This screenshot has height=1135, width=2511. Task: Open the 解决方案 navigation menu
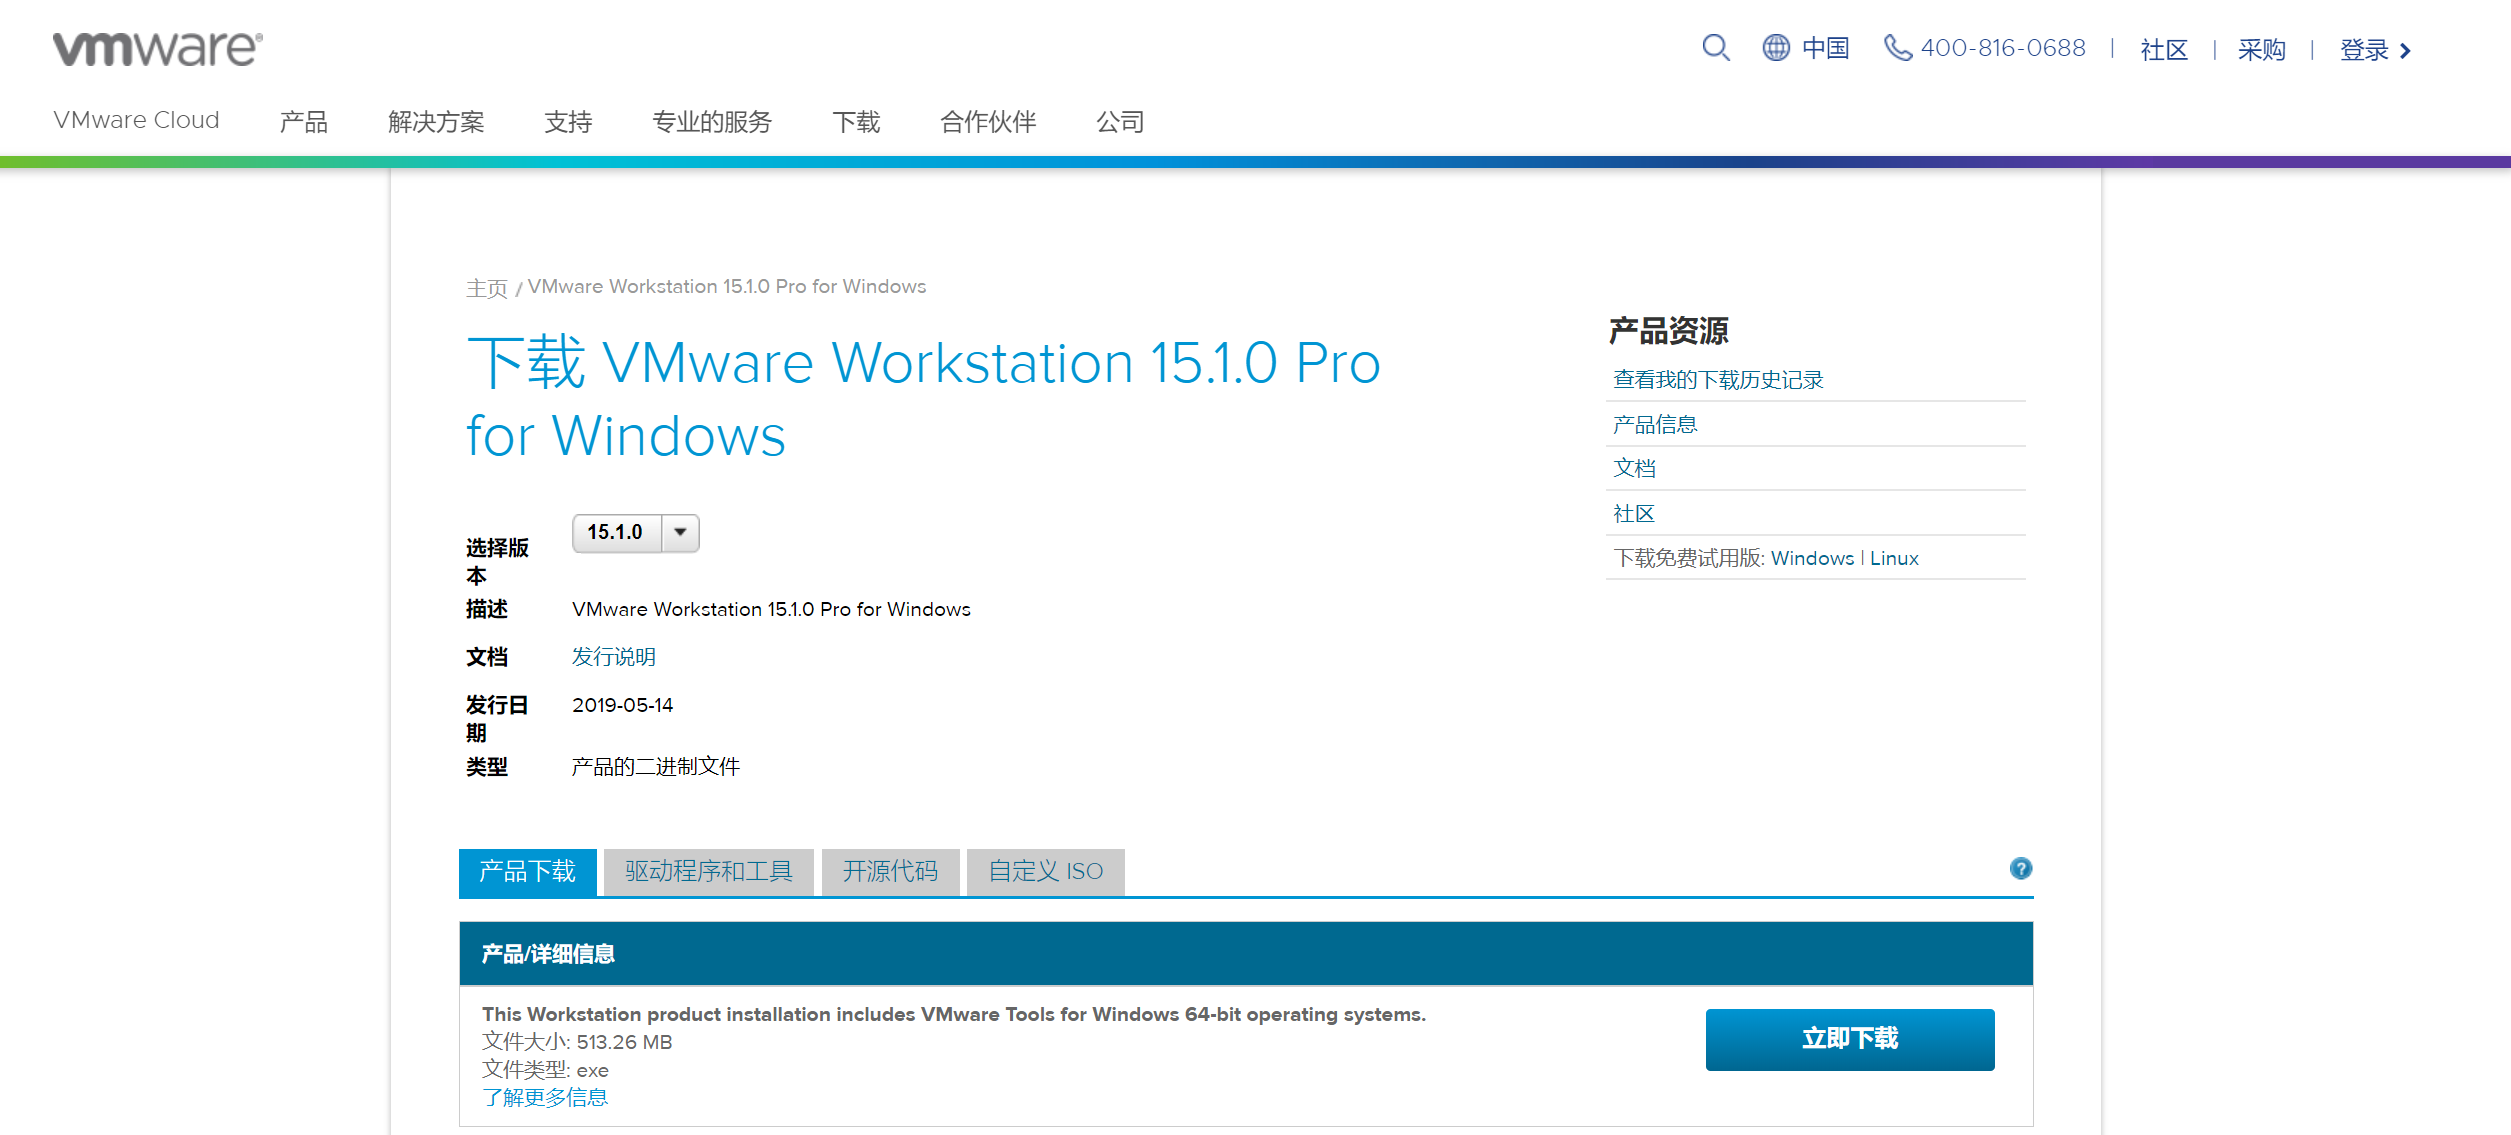click(436, 122)
